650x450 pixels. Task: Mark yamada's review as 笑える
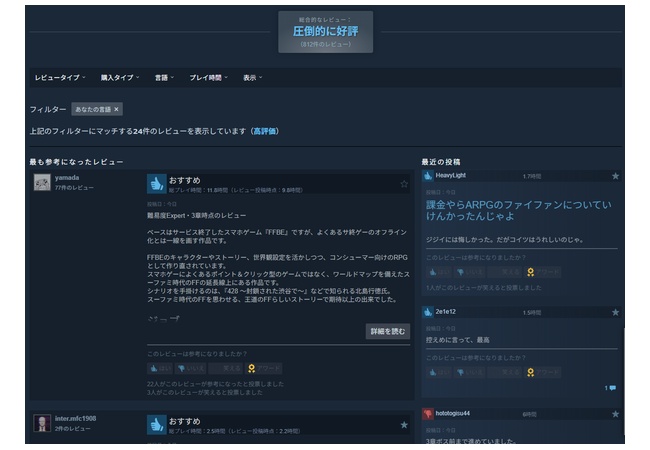click(x=225, y=368)
